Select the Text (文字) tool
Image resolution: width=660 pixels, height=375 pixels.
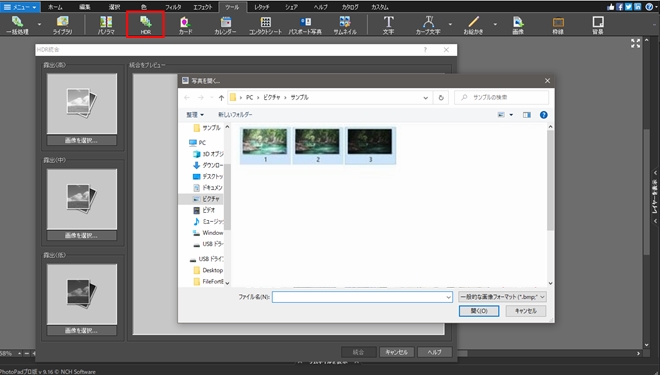click(389, 24)
